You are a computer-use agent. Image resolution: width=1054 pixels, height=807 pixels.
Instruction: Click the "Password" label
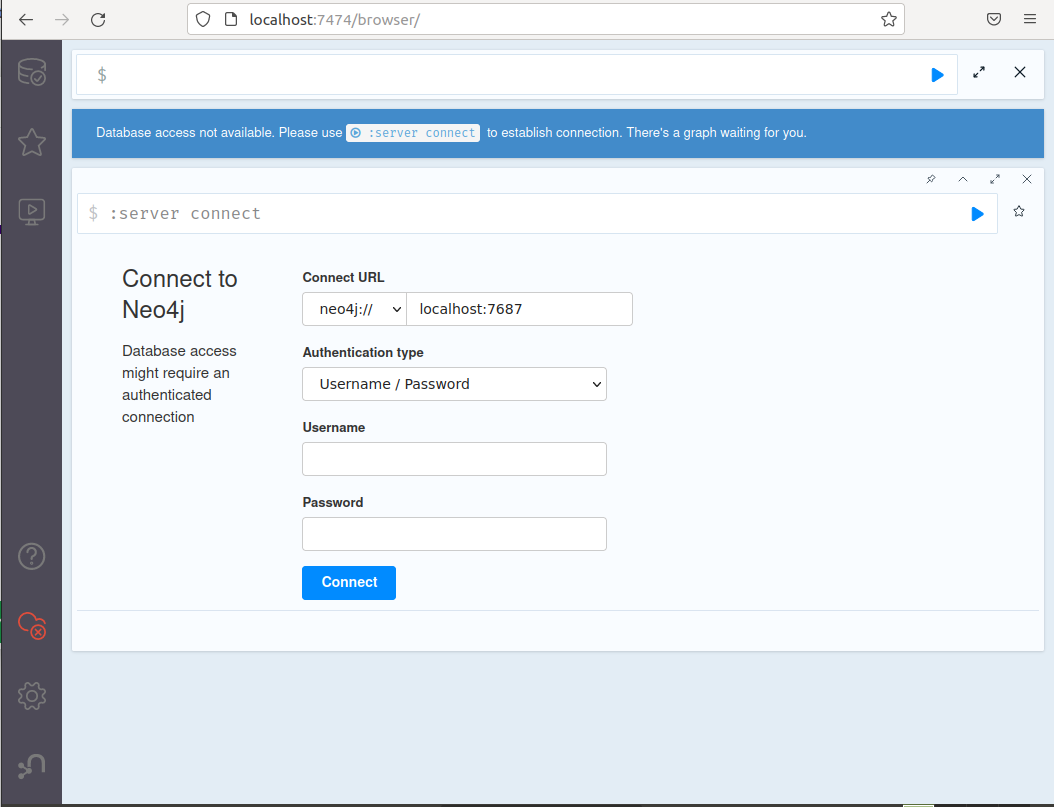tap(333, 503)
